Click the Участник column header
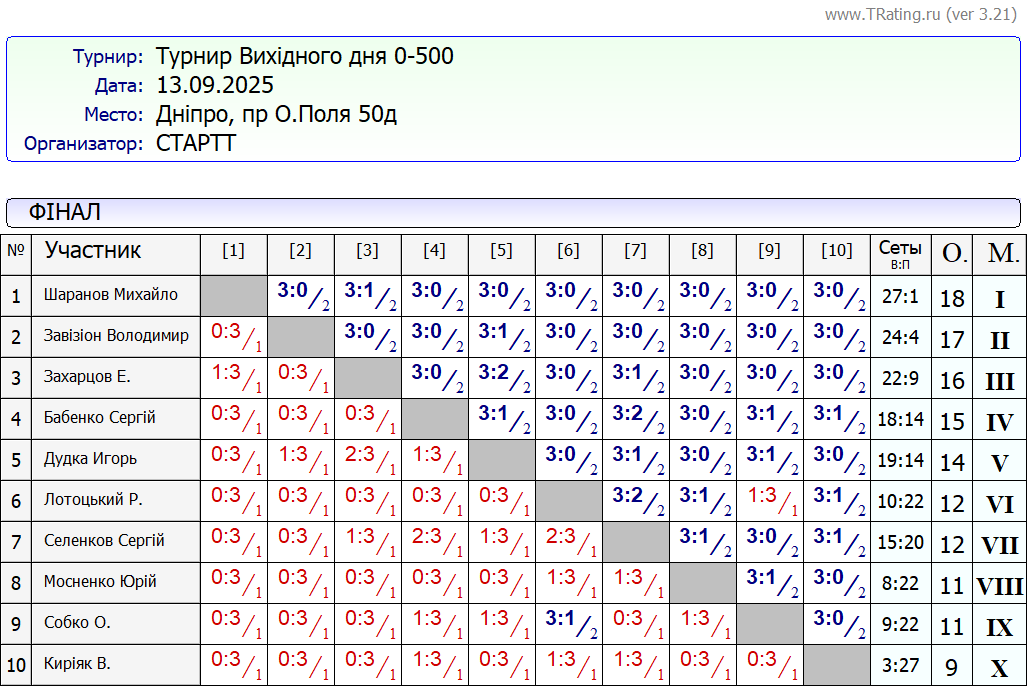 [x=93, y=251]
